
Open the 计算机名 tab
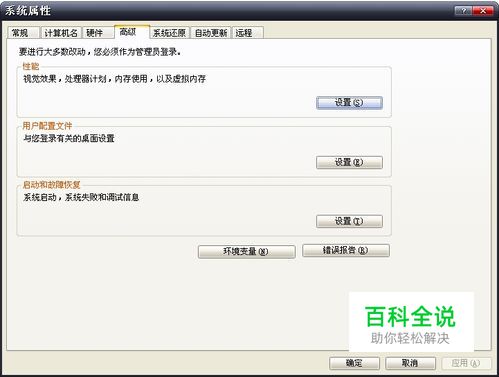(61, 33)
